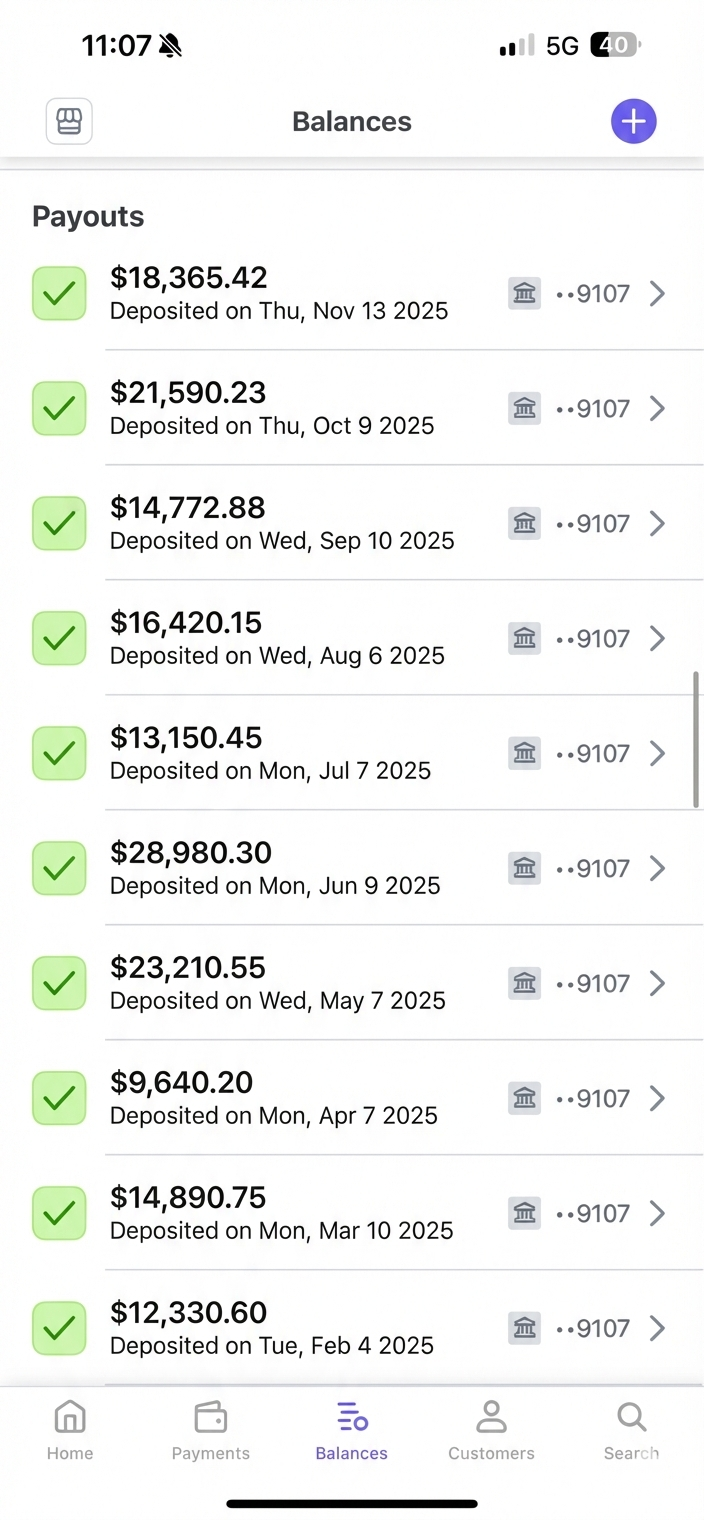
Task: Open the business account switcher icon
Action: [68, 121]
